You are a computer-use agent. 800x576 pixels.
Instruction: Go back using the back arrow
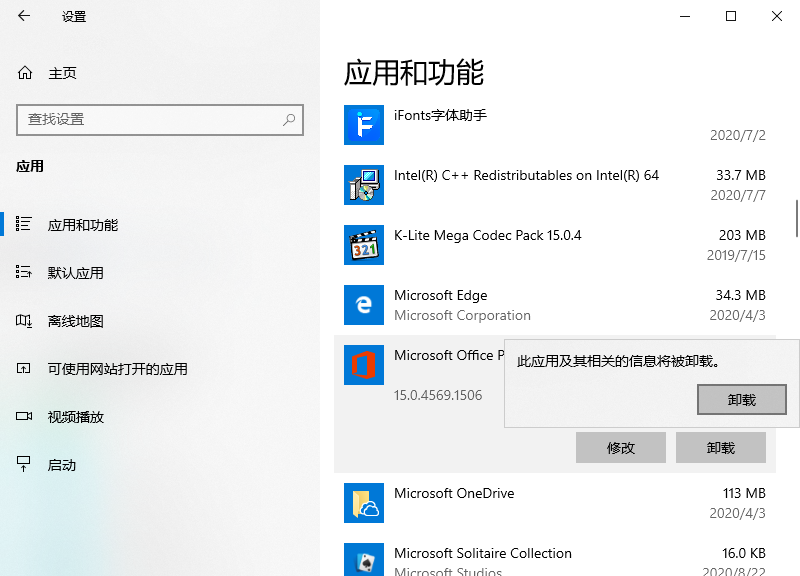[x=24, y=16]
